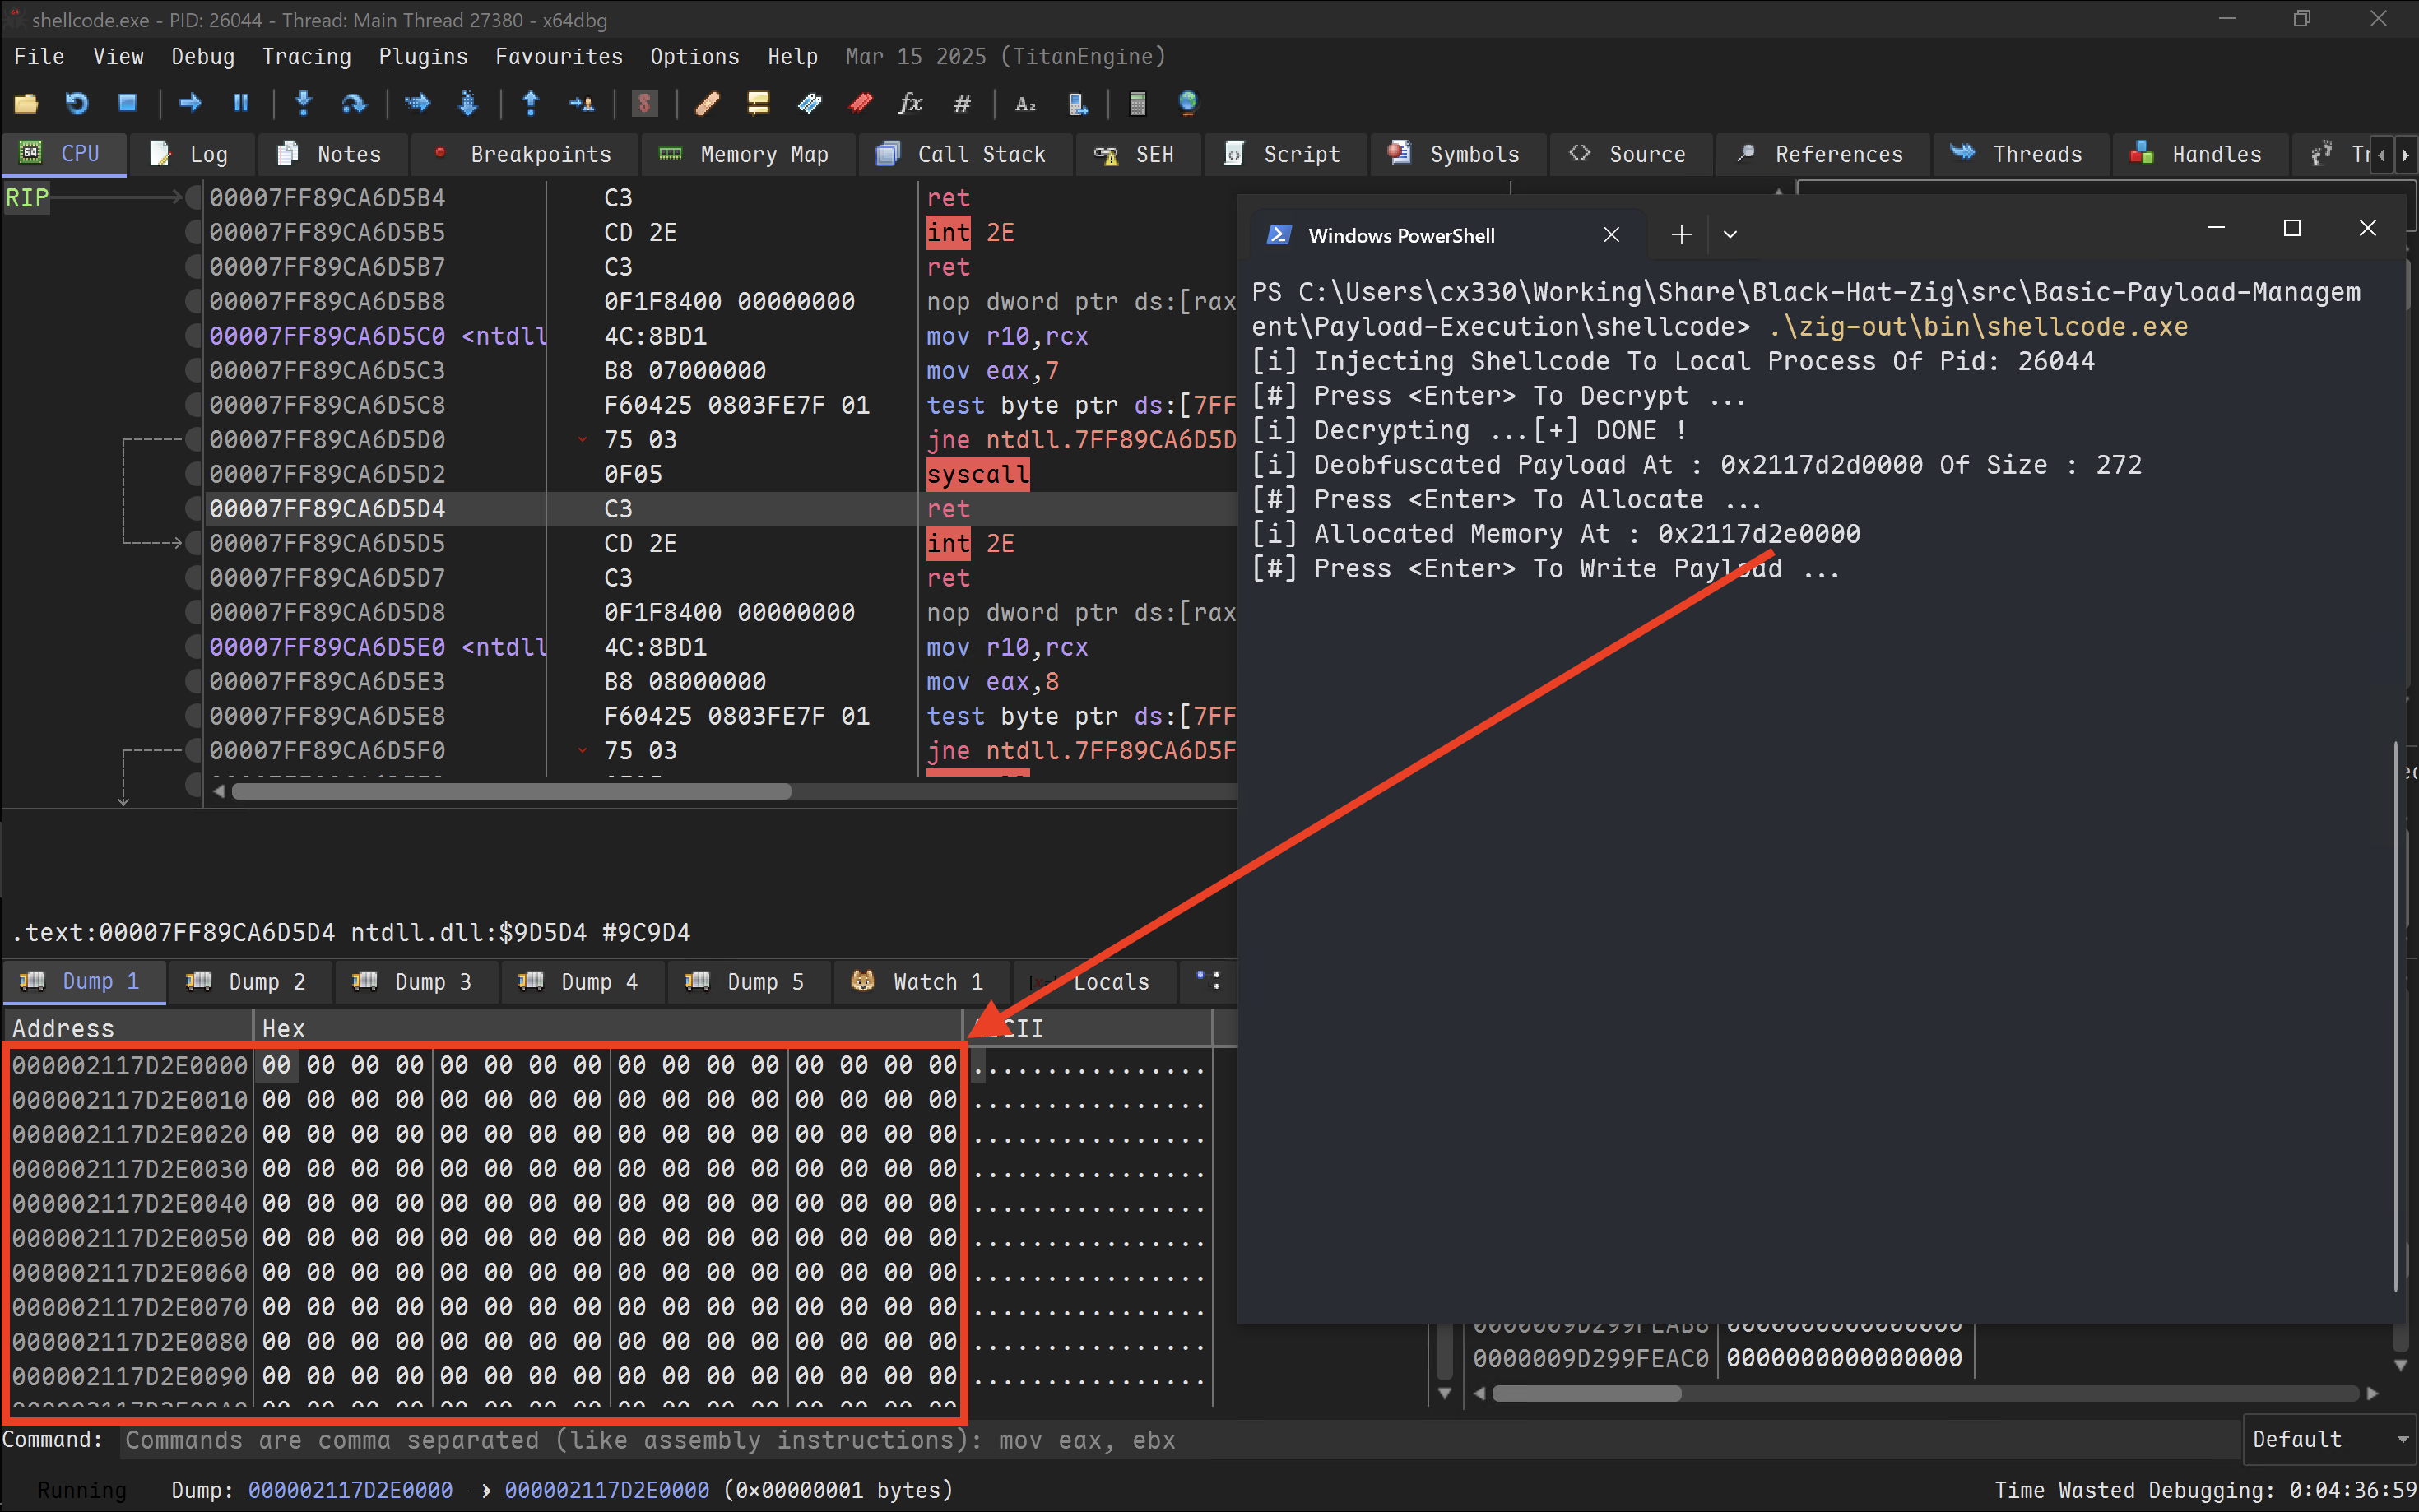This screenshot has width=2419, height=1512.
Task: Close the Windows PowerShell tab
Action: (x=1611, y=235)
